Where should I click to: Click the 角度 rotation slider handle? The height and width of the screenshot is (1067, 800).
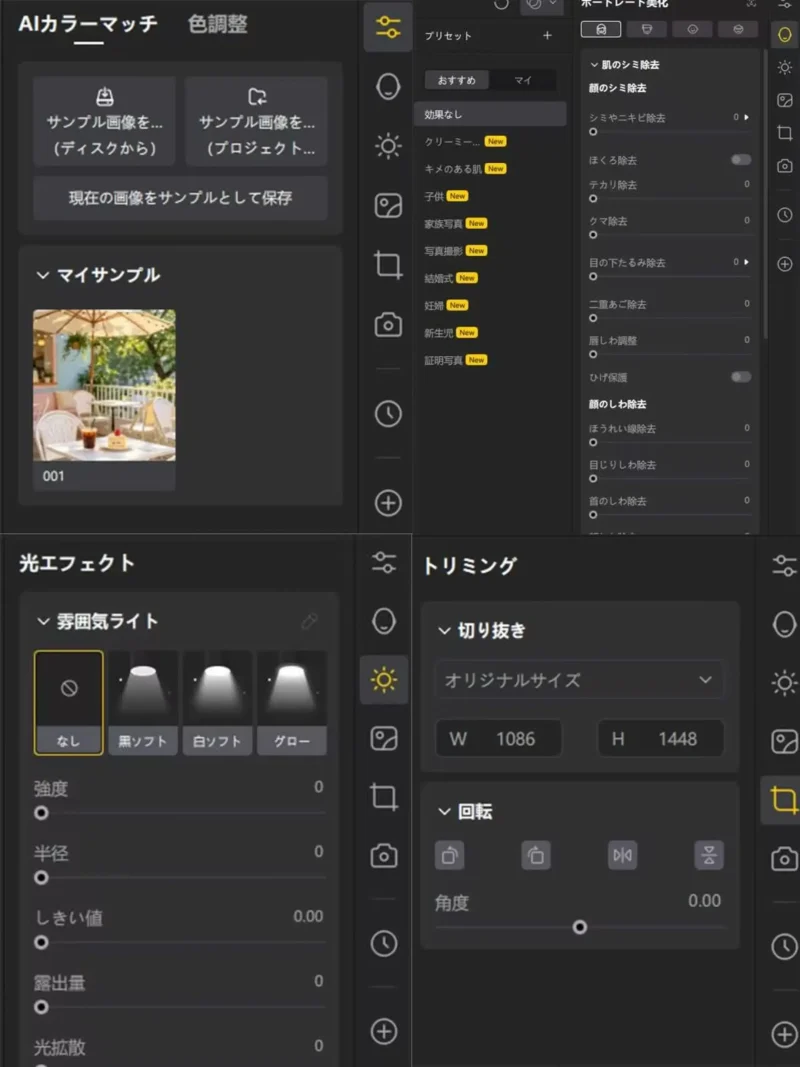point(580,927)
